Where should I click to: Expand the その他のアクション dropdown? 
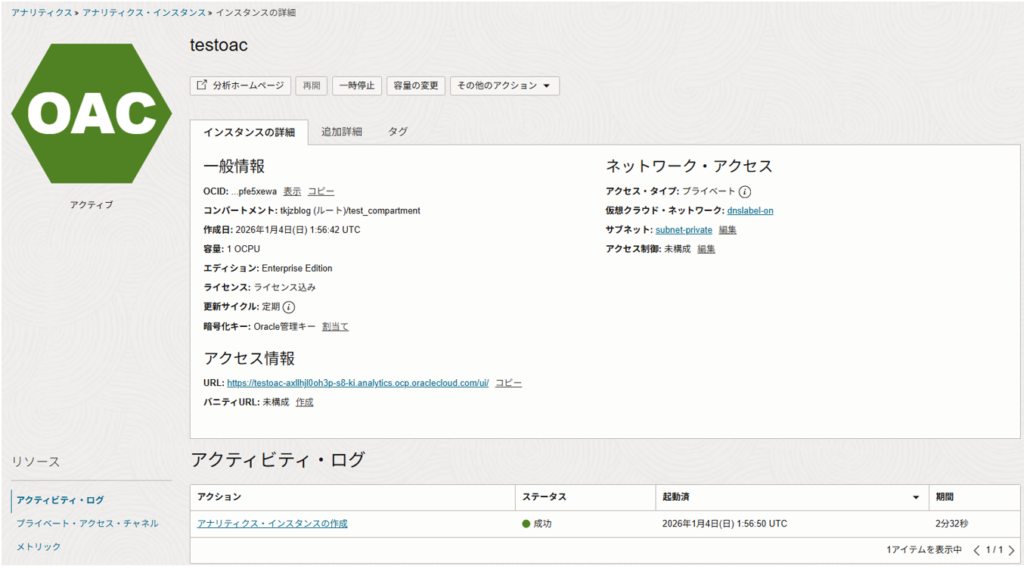[504, 86]
